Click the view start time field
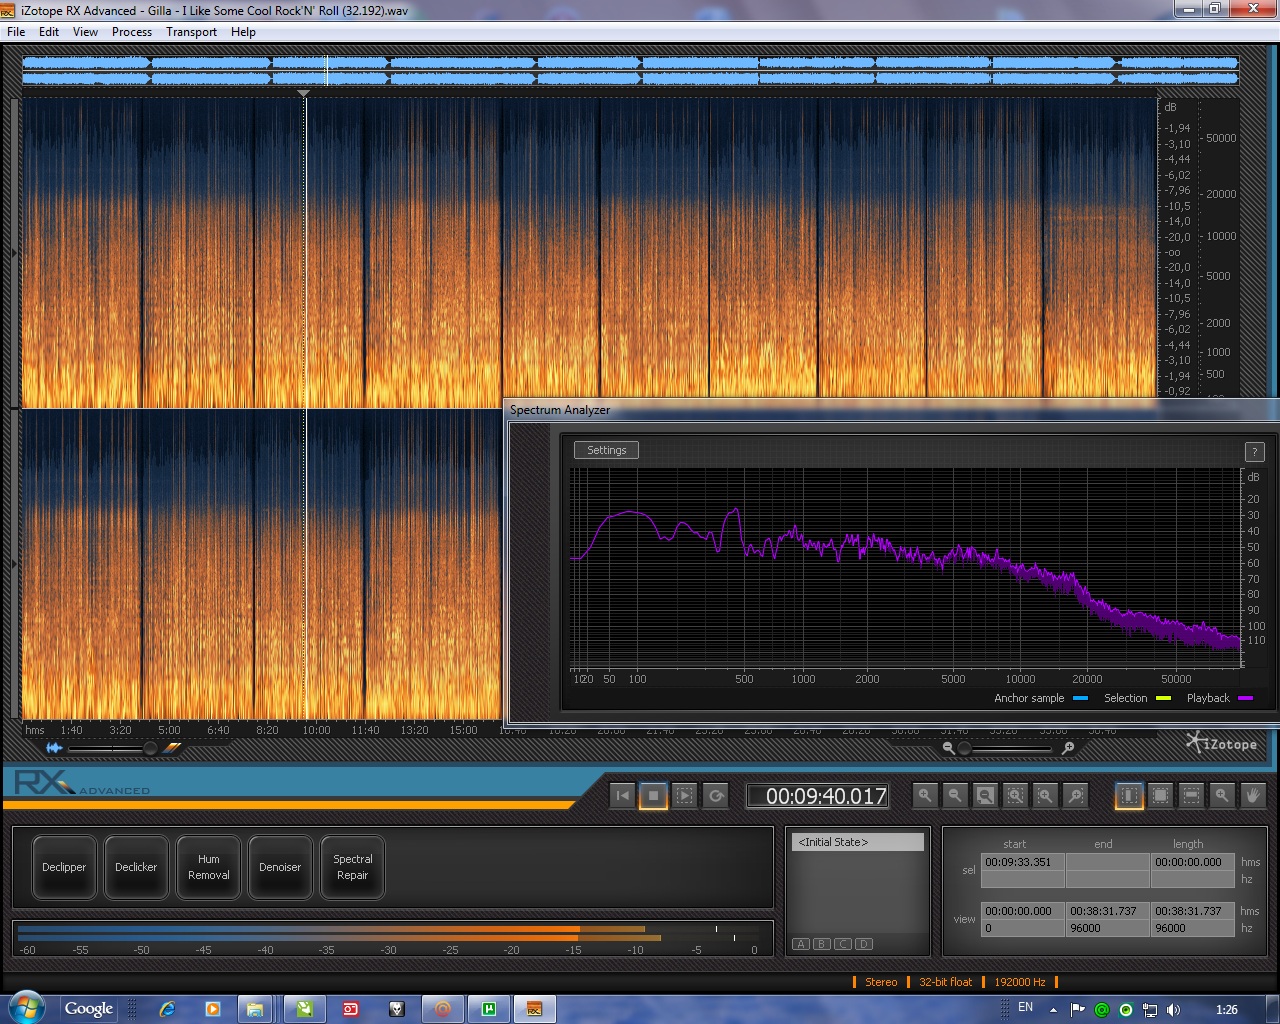 point(1023,911)
